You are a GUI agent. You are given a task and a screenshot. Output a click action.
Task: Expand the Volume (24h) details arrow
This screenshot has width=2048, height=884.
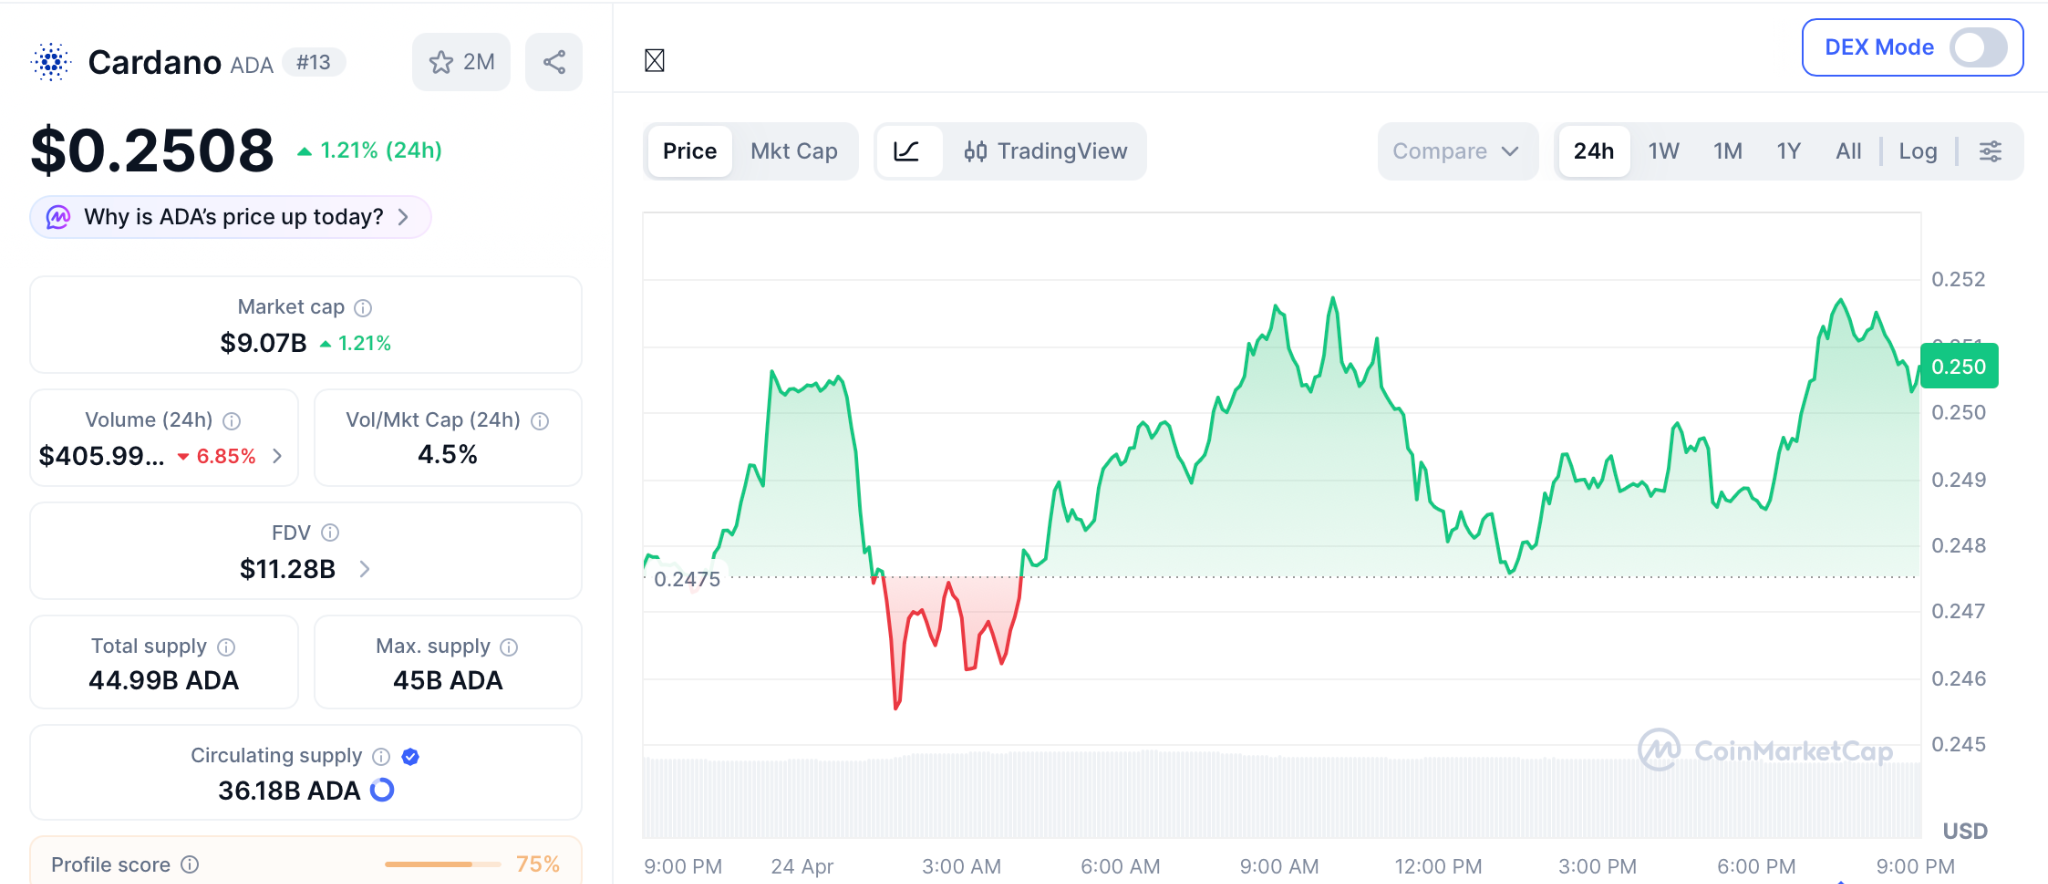click(x=277, y=456)
